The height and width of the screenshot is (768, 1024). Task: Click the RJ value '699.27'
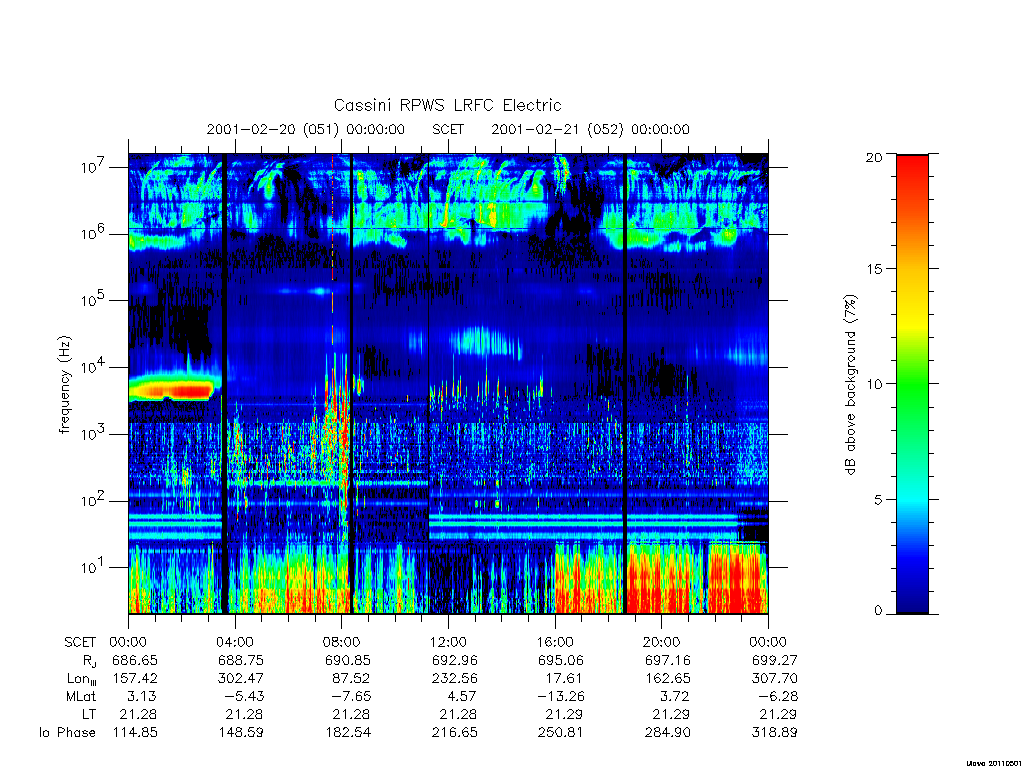tap(775, 660)
